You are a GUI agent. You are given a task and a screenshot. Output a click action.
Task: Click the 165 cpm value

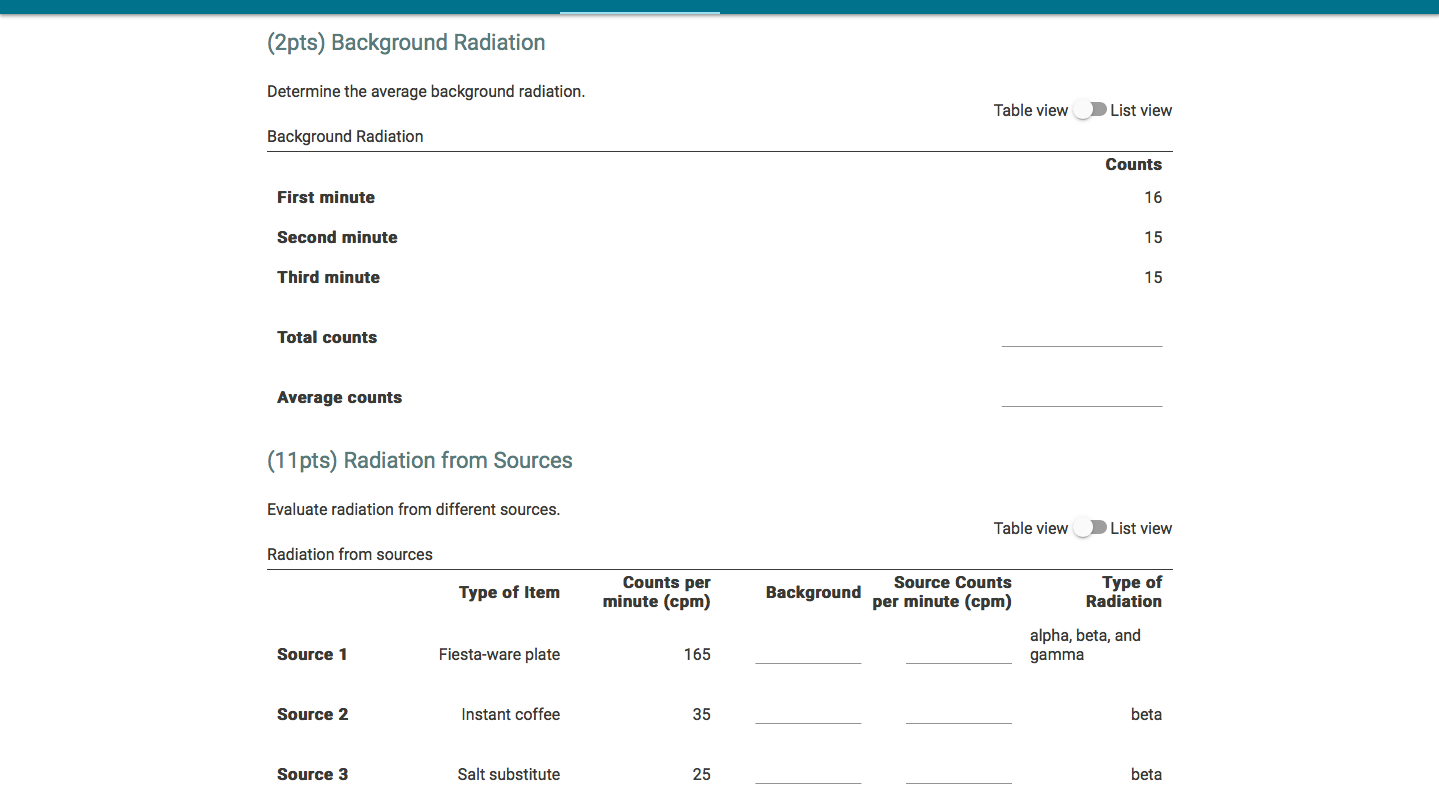click(x=697, y=654)
